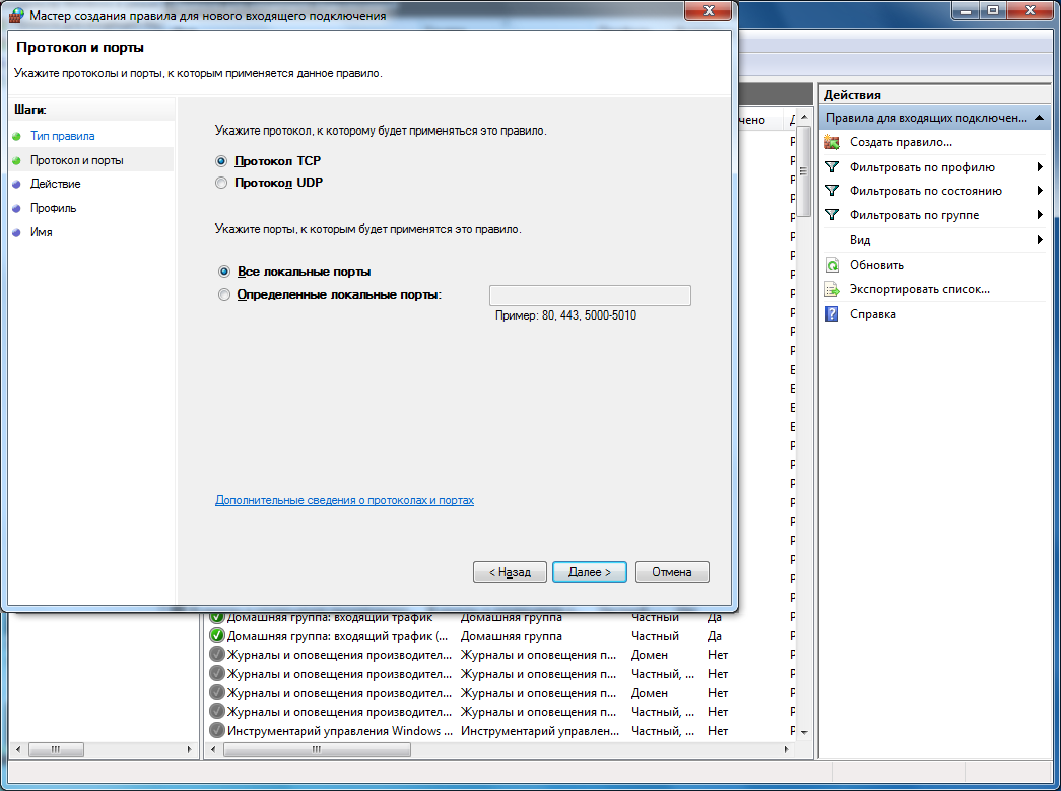The width and height of the screenshot is (1061, 791).
Task: Click the green Refresh icon
Action: pos(832,265)
